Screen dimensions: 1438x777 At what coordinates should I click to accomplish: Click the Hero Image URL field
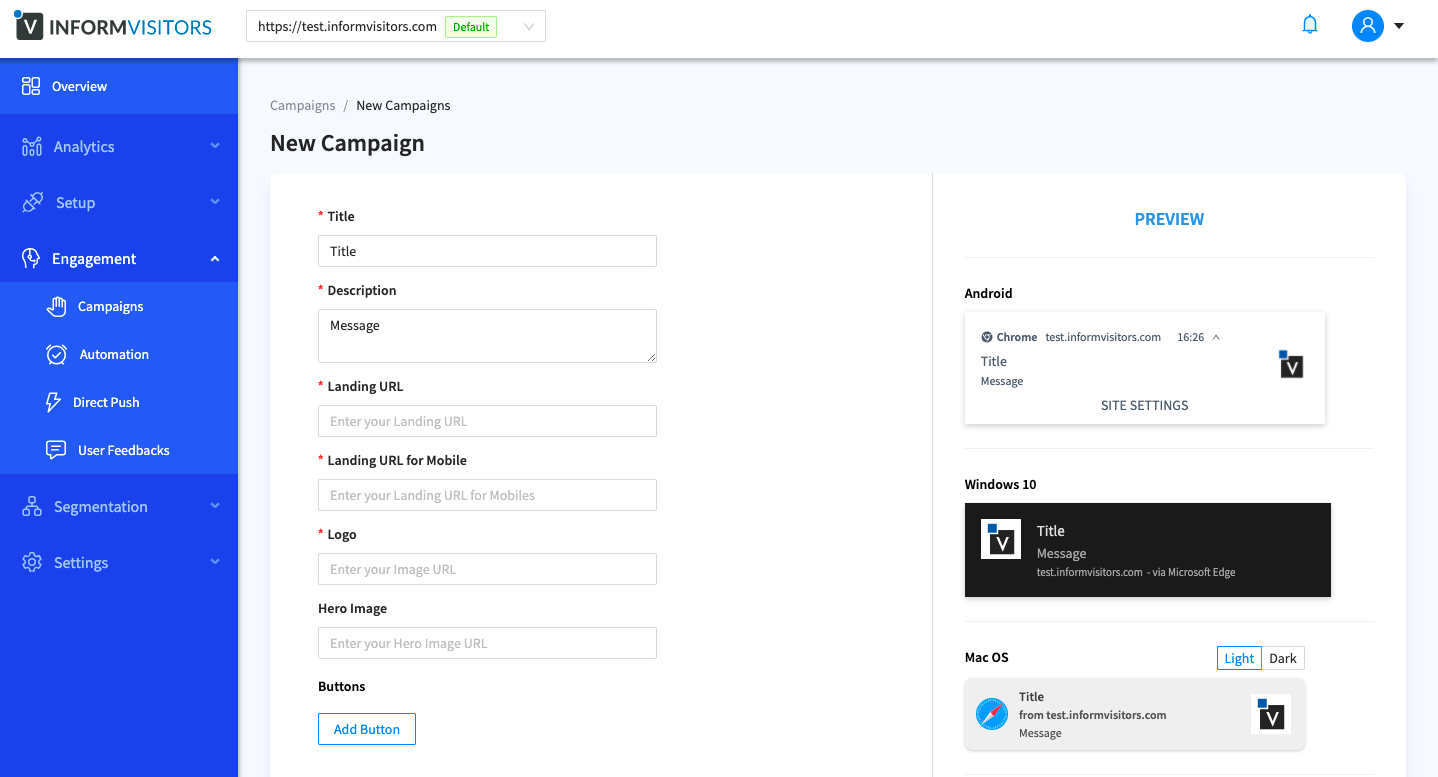click(x=487, y=643)
